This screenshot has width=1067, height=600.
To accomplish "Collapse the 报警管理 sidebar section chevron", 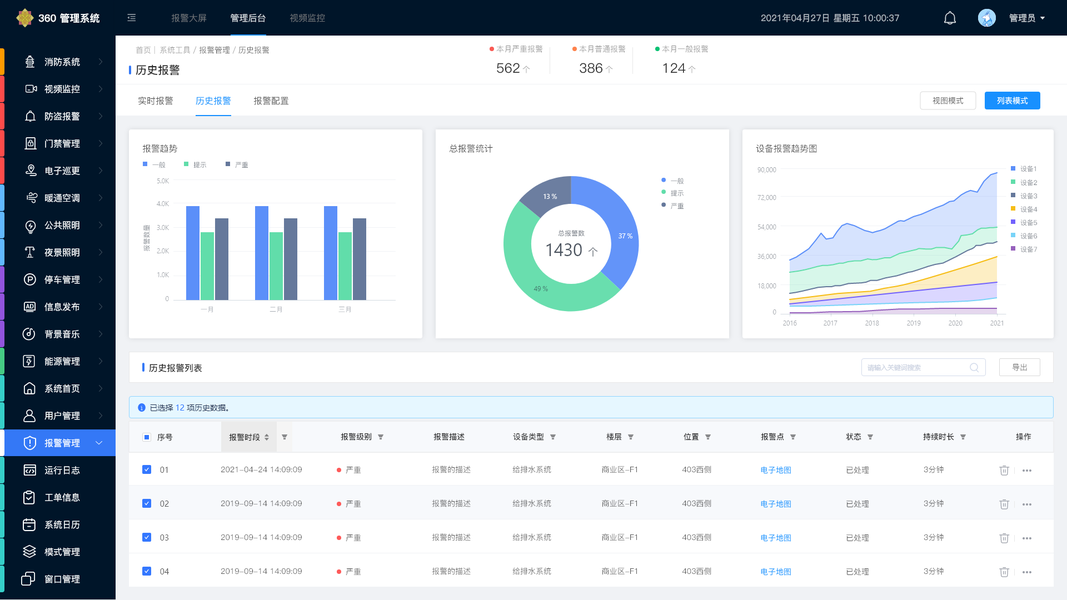I will point(99,443).
